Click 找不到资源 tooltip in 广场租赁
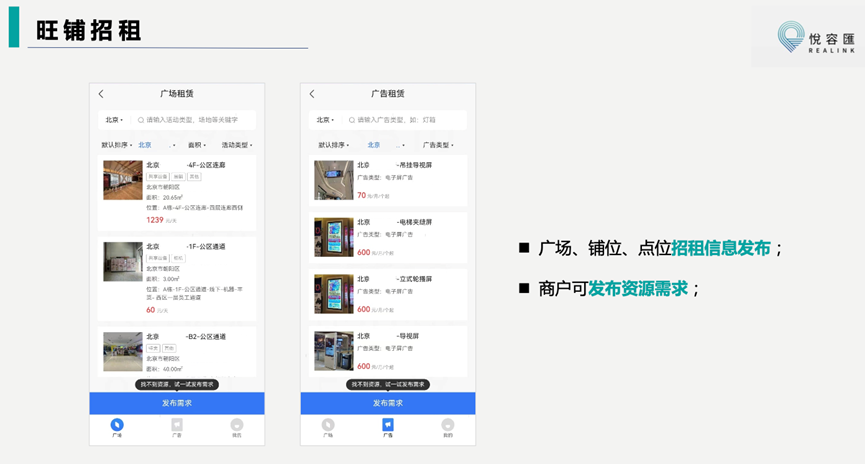865x464 pixels. (177, 385)
